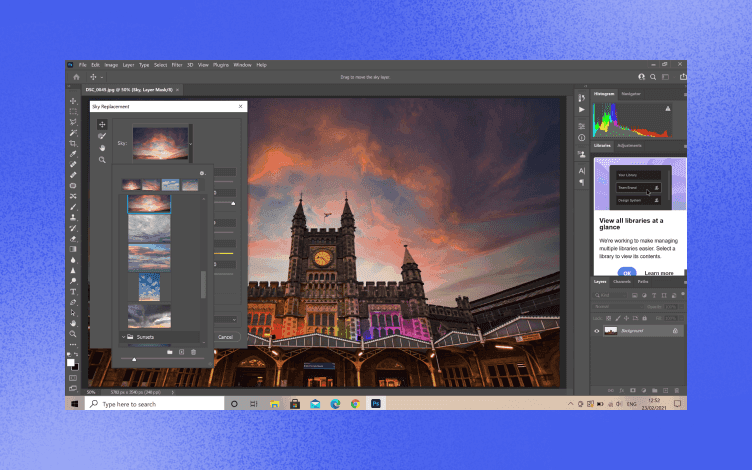
Task: Open the Sky preset dropdown arrow
Action: coord(190,144)
